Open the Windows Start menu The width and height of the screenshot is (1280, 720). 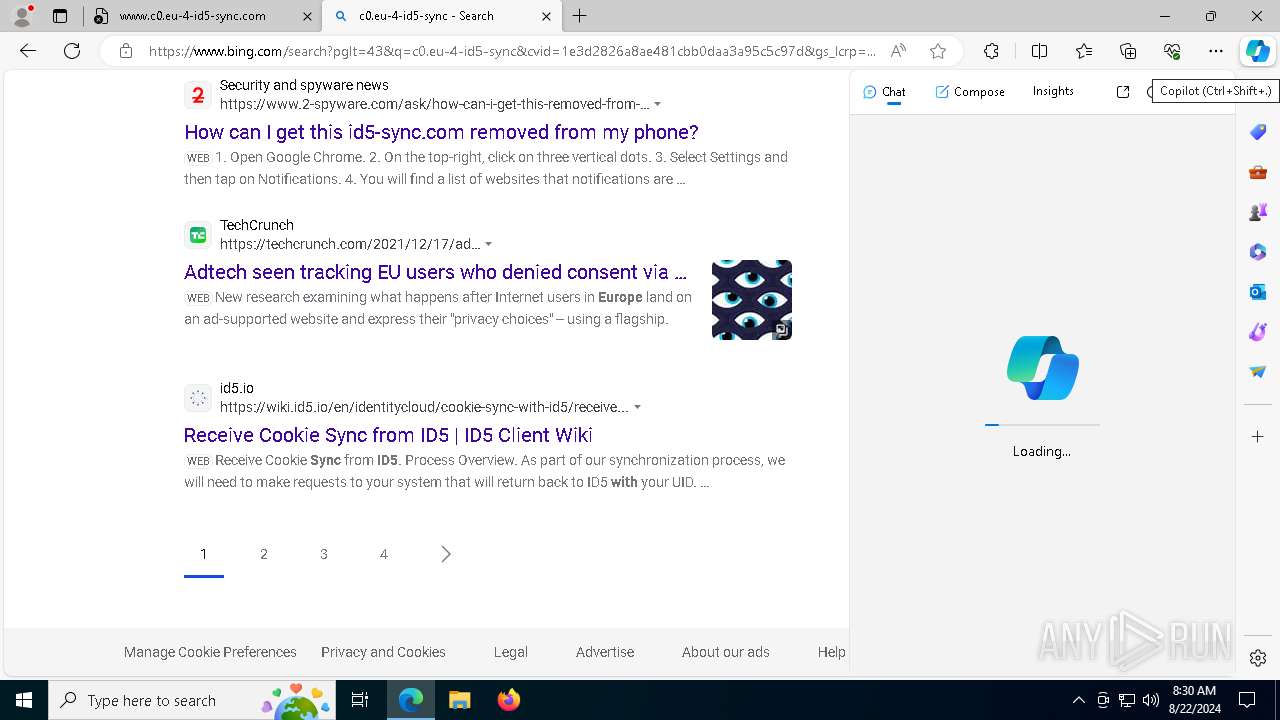(x=24, y=700)
